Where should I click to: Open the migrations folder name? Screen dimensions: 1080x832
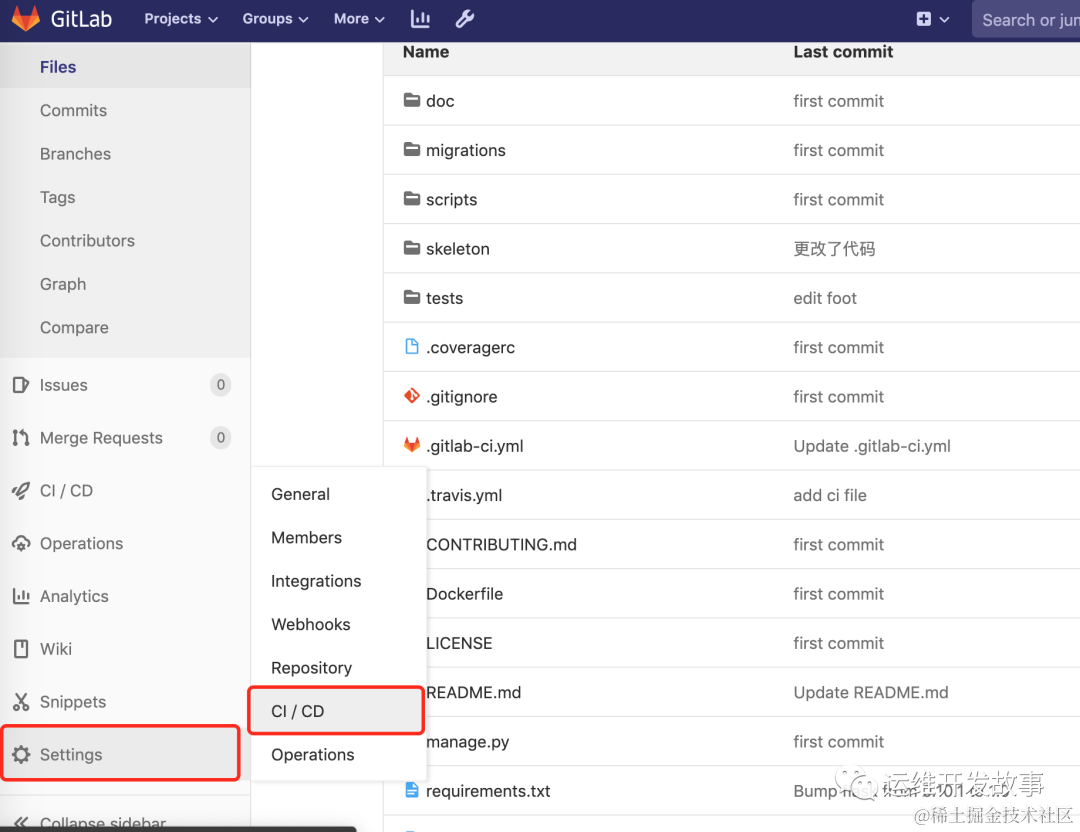click(466, 150)
